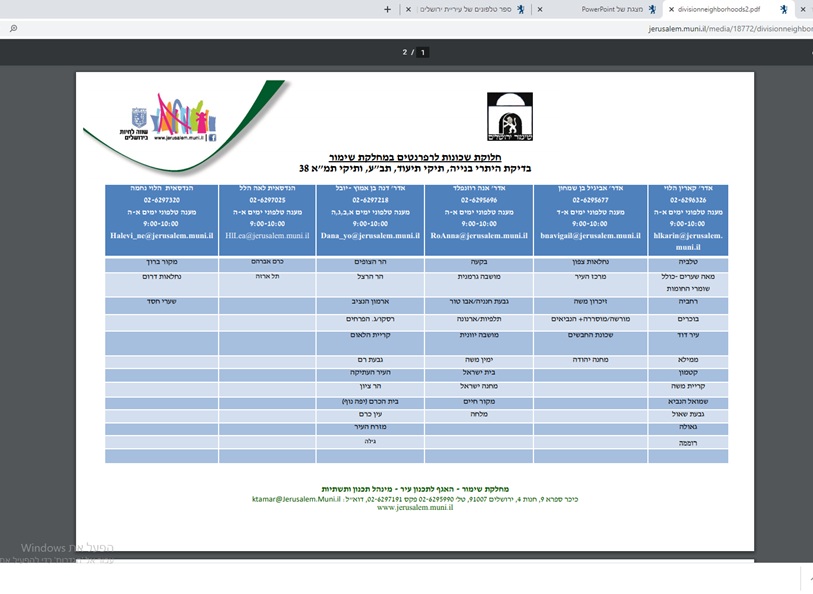Click the table cell ימין משה

click(x=479, y=360)
